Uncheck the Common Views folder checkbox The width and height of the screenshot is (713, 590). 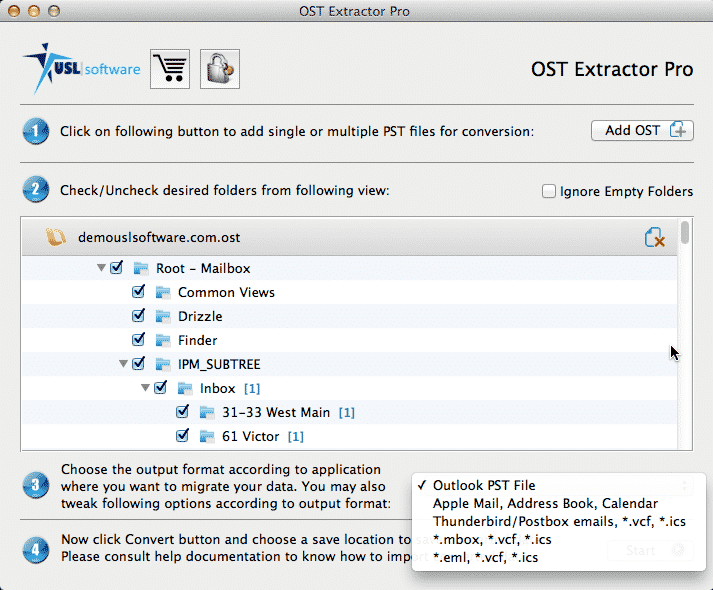[x=138, y=291]
